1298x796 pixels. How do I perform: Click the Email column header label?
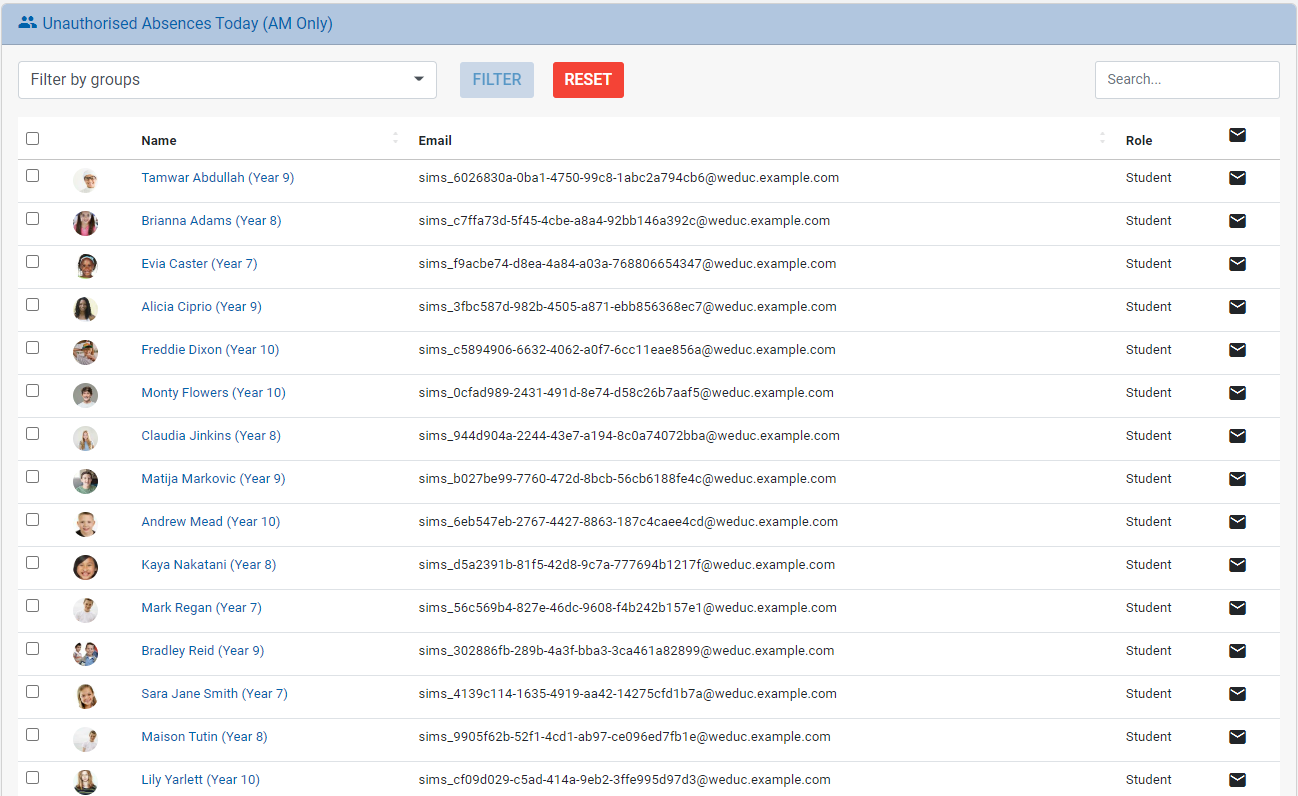click(x=435, y=141)
